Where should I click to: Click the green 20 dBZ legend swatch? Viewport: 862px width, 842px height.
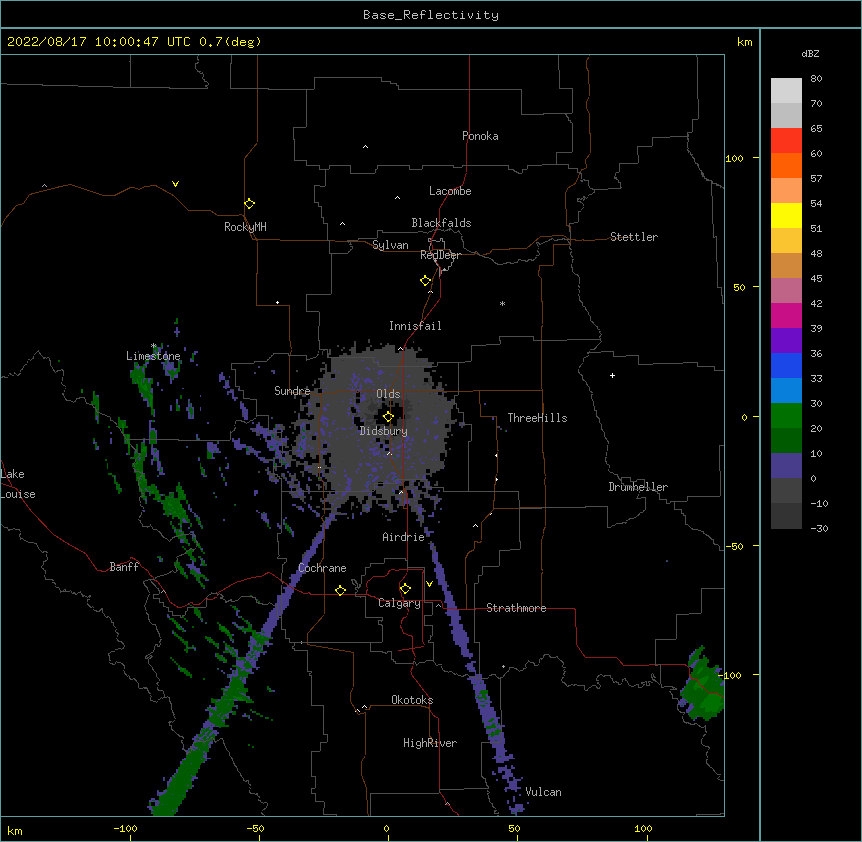pyautogui.click(x=786, y=416)
